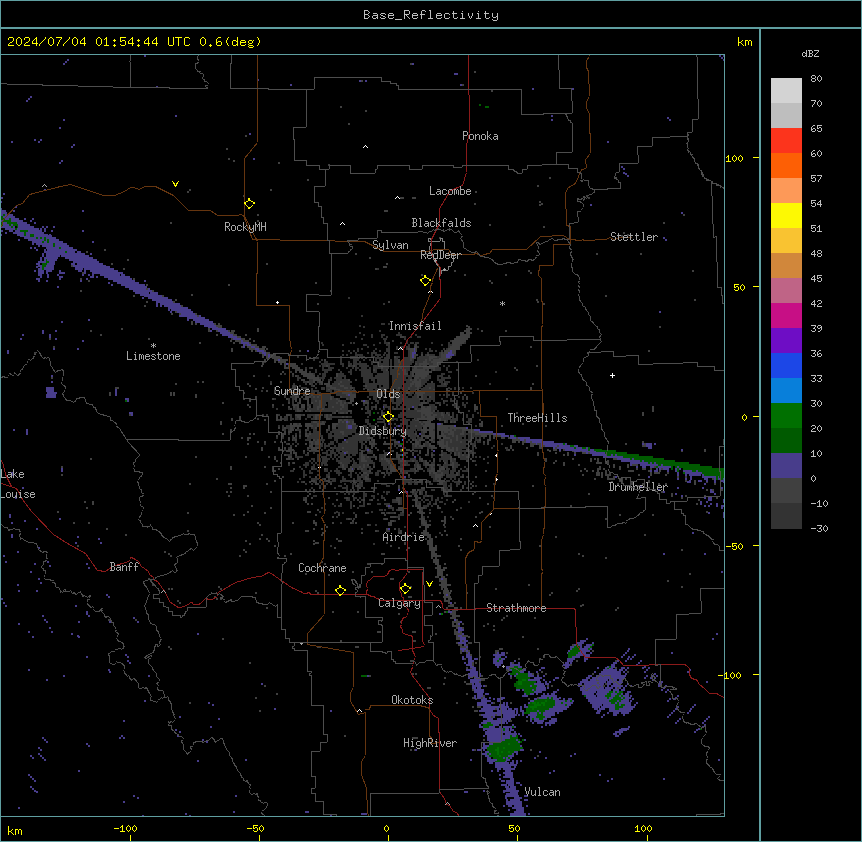
Task: Click the Base_Reflectivity title text
Action: tap(431, 15)
